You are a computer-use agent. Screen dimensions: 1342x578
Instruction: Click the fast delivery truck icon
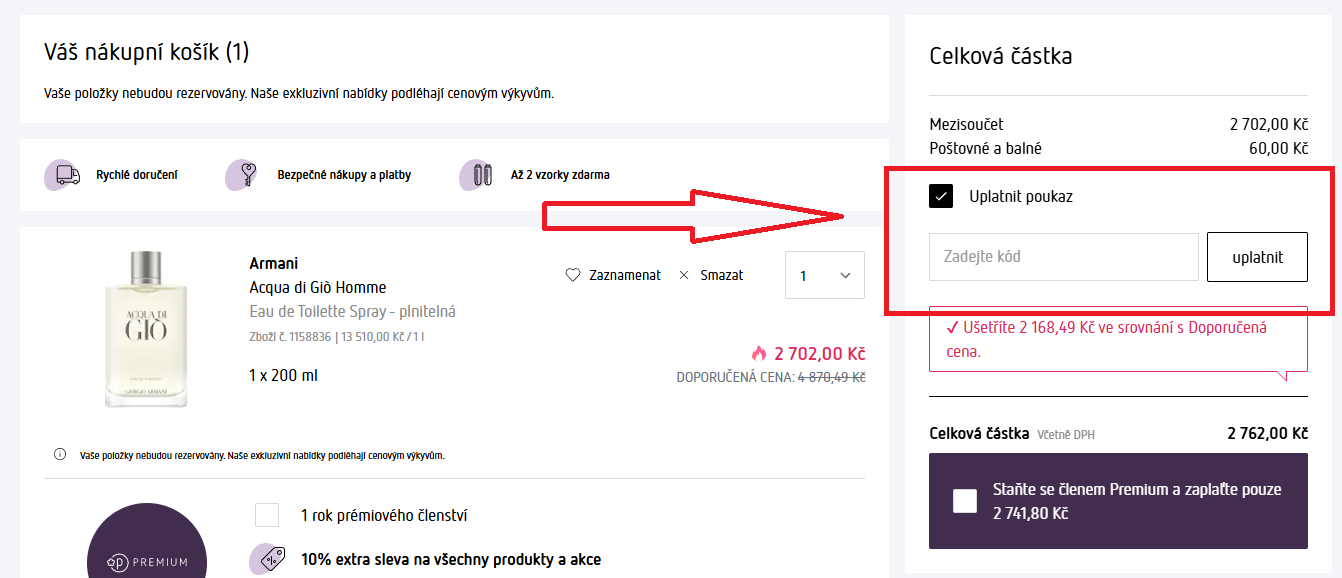click(63, 175)
